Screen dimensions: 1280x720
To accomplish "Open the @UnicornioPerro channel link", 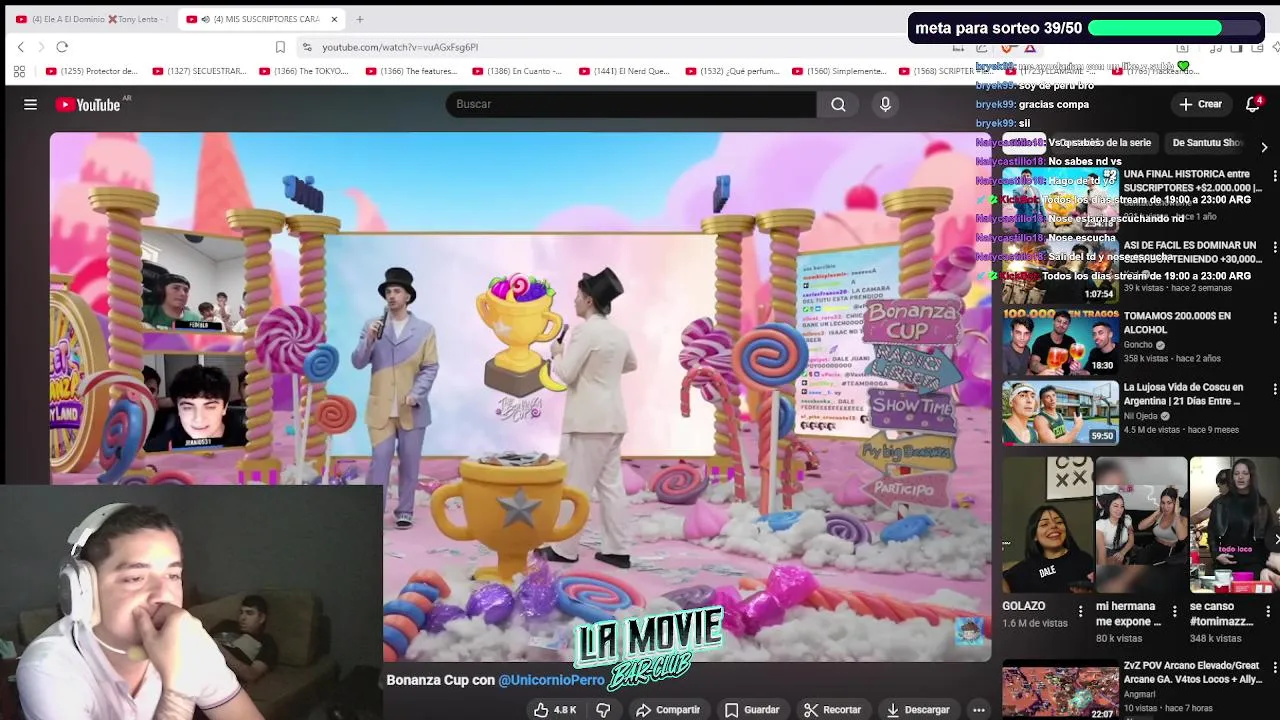I will [551, 680].
